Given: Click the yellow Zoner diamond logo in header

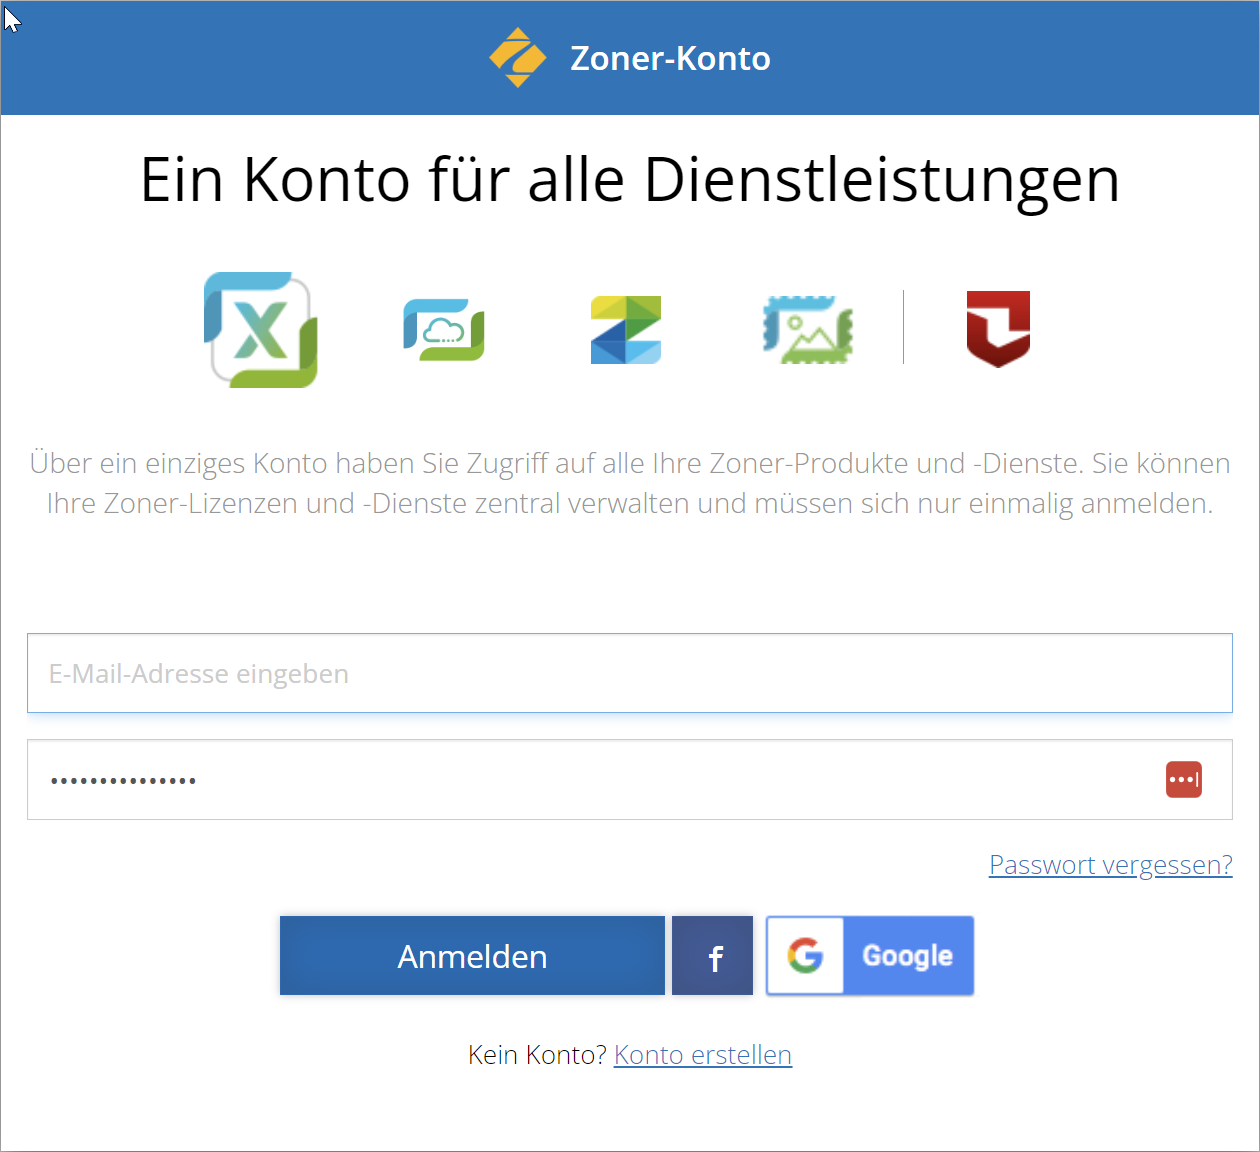Looking at the screenshot, I should (517, 58).
